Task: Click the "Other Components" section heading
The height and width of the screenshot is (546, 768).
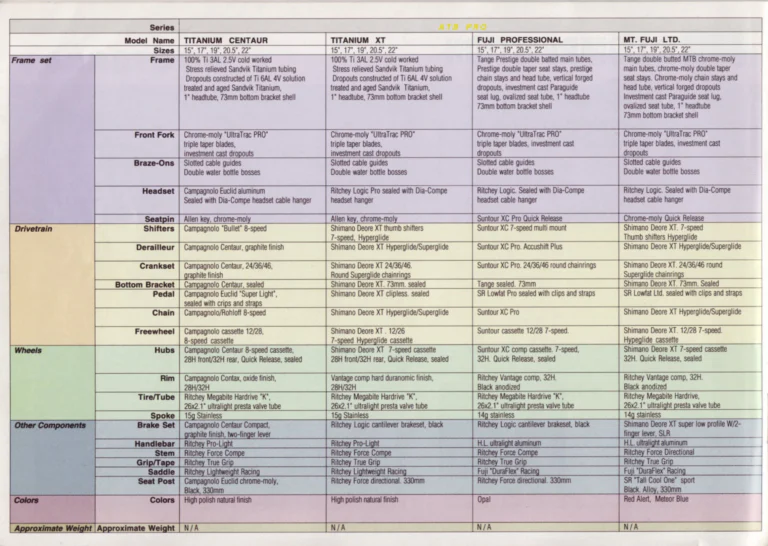Action: click(50, 425)
